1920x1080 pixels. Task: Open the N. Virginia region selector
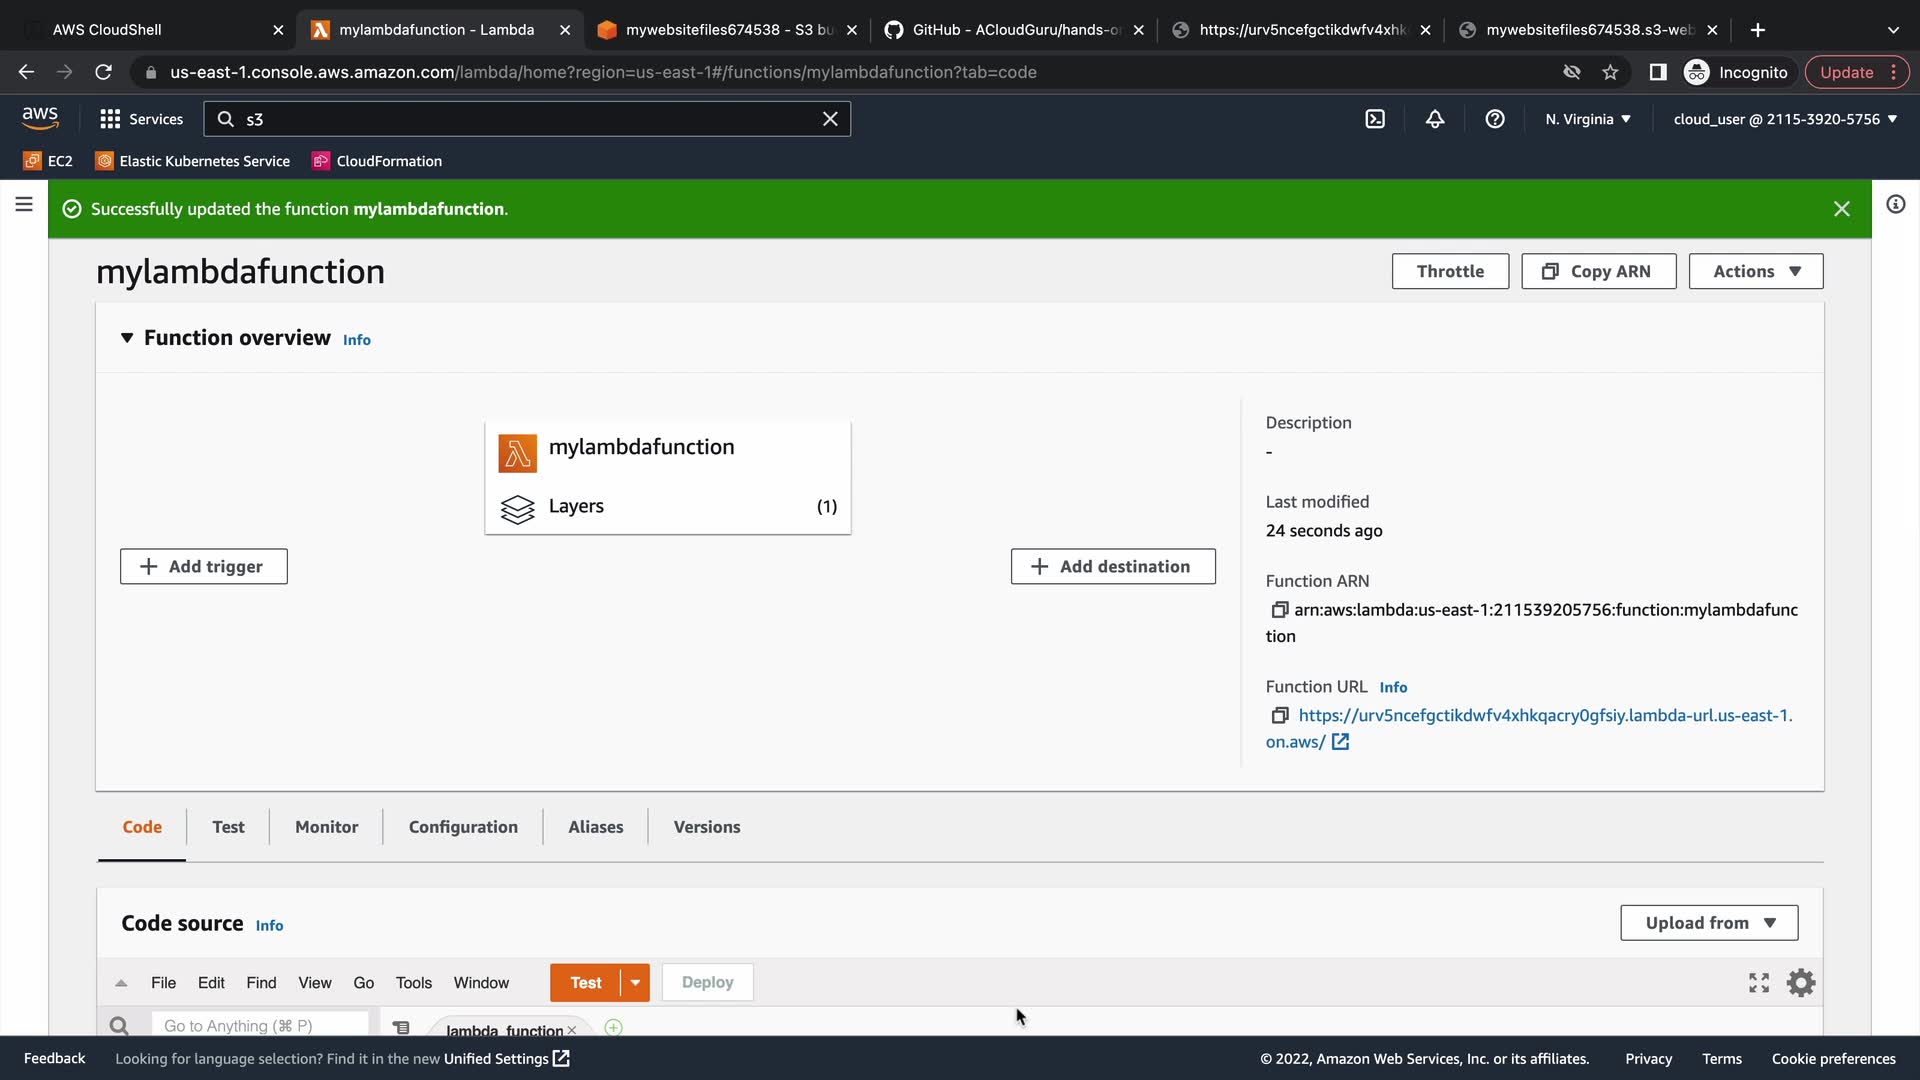[1588, 119]
